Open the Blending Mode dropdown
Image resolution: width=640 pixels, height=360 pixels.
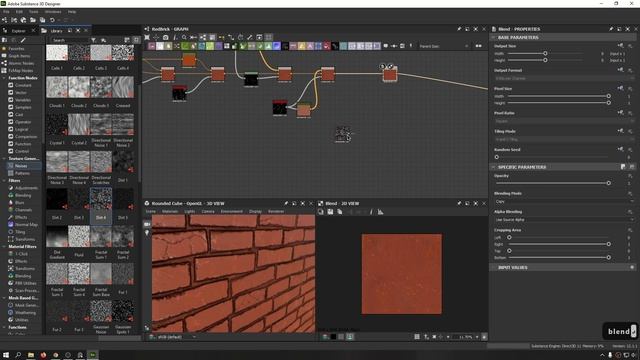click(564, 202)
